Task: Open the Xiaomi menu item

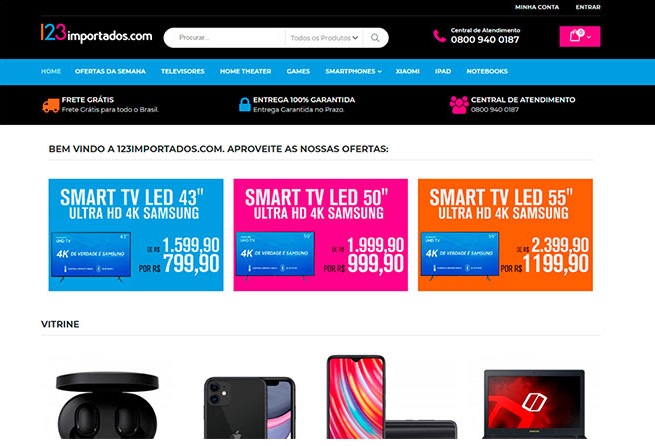Action: pos(407,71)
